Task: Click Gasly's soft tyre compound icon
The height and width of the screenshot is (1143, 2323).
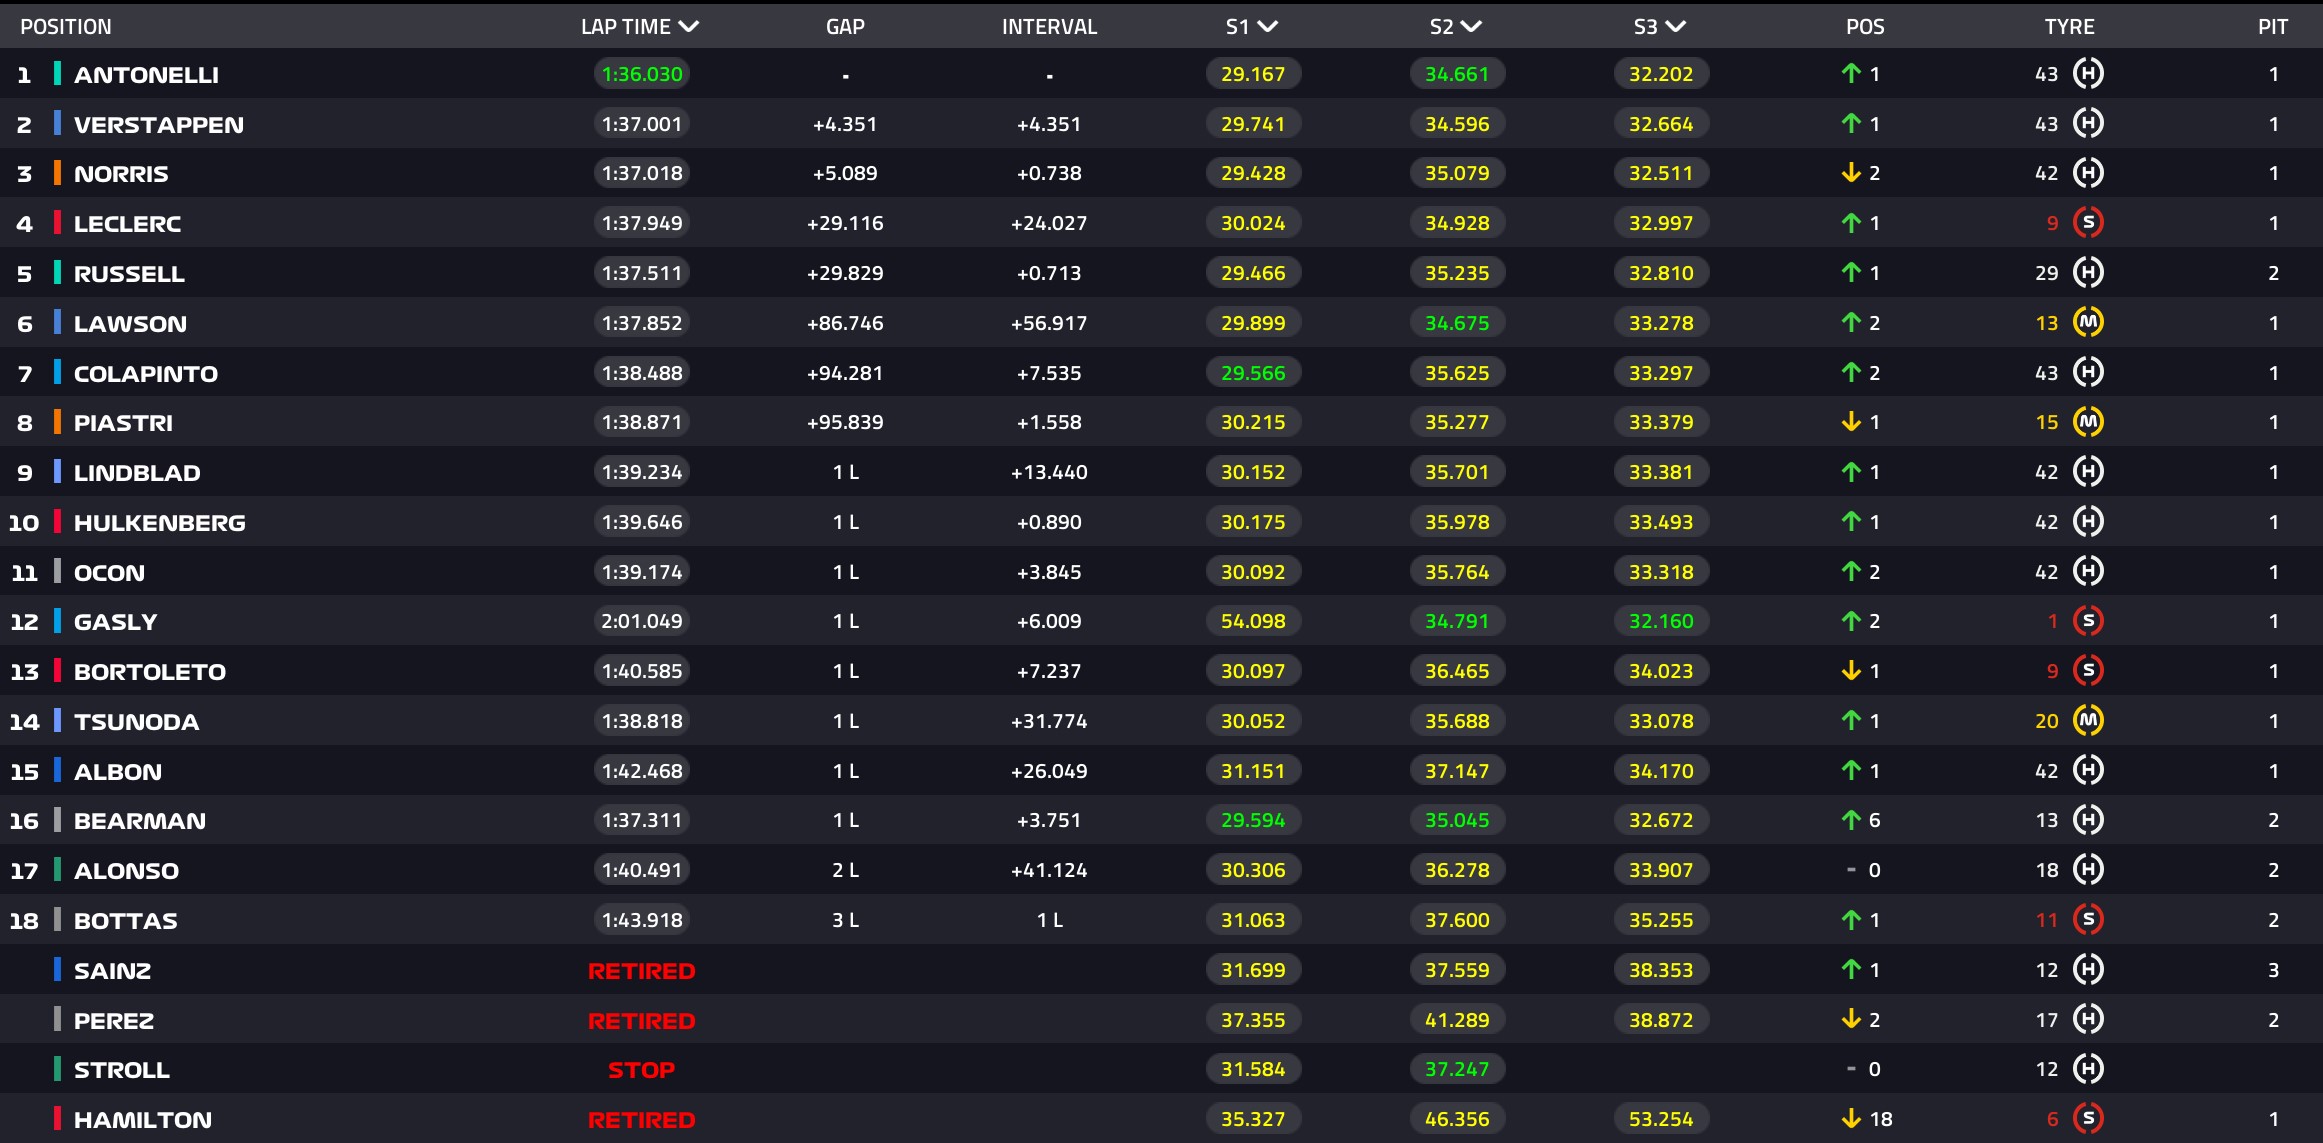Action: click(2088, 621)
